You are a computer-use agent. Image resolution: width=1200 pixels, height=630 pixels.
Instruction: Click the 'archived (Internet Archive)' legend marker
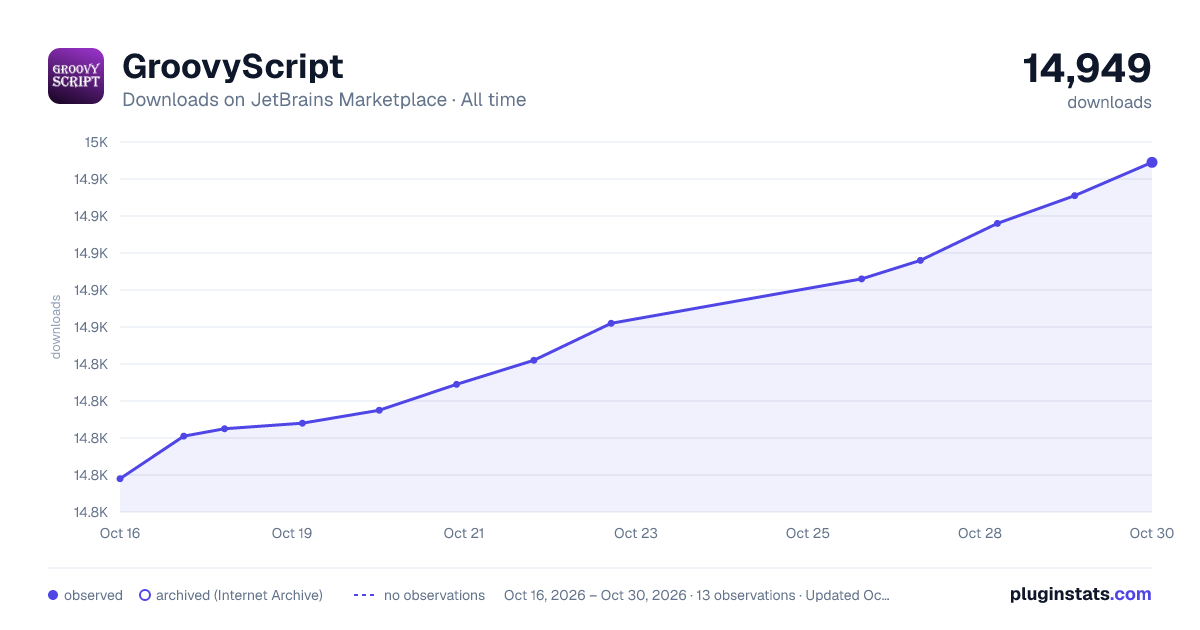click(145, 595)
